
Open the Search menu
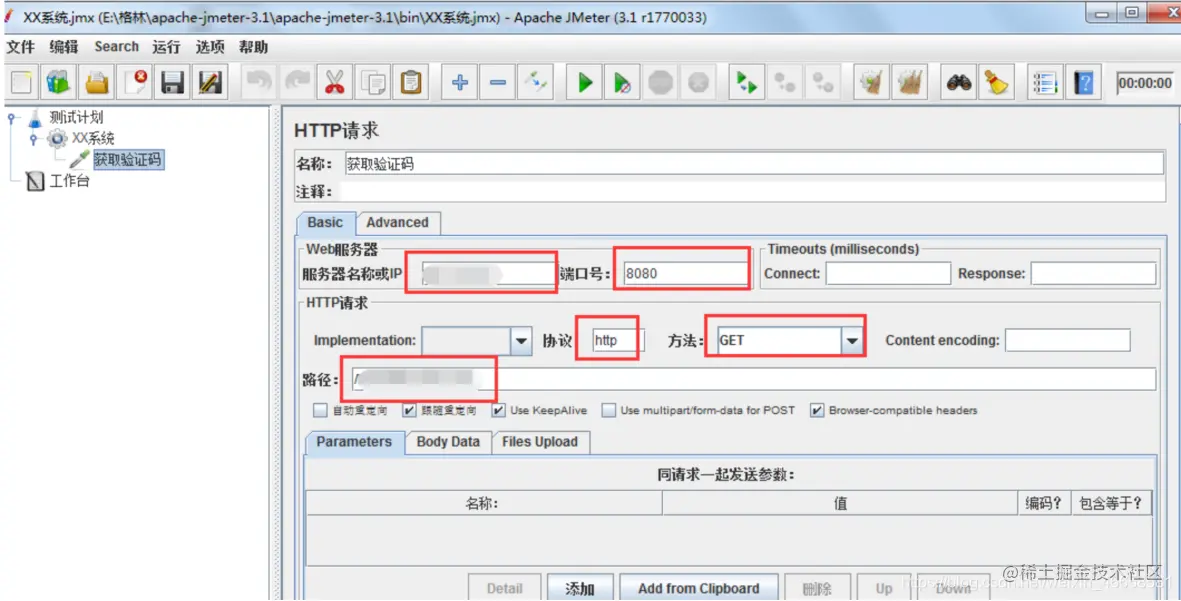pos(116,47)
